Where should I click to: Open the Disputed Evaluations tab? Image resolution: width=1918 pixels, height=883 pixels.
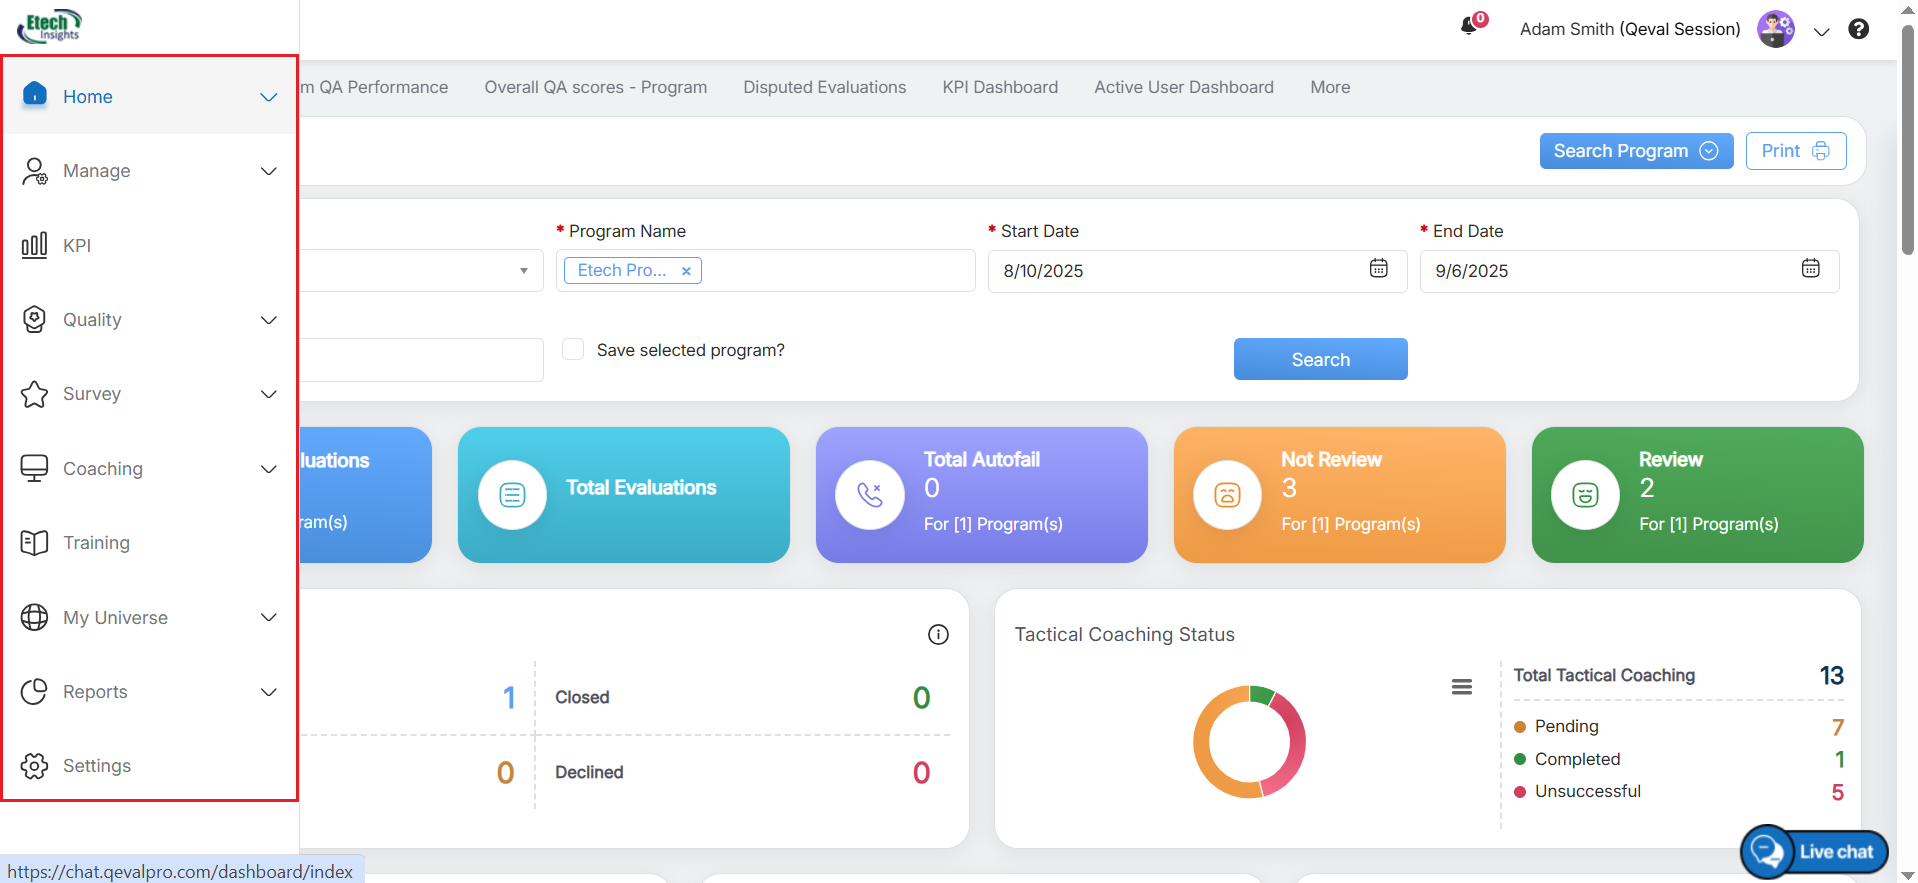[824, 88]
